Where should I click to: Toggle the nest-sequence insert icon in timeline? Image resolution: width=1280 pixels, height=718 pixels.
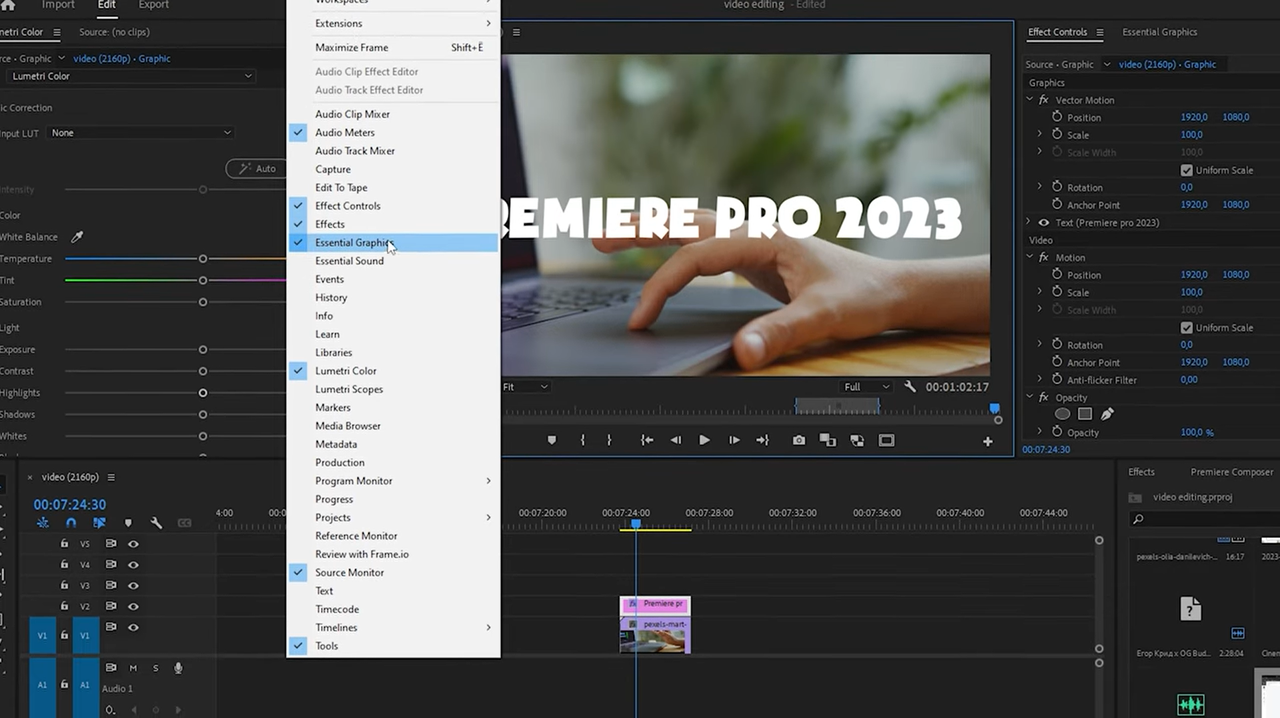click(42, 523)
